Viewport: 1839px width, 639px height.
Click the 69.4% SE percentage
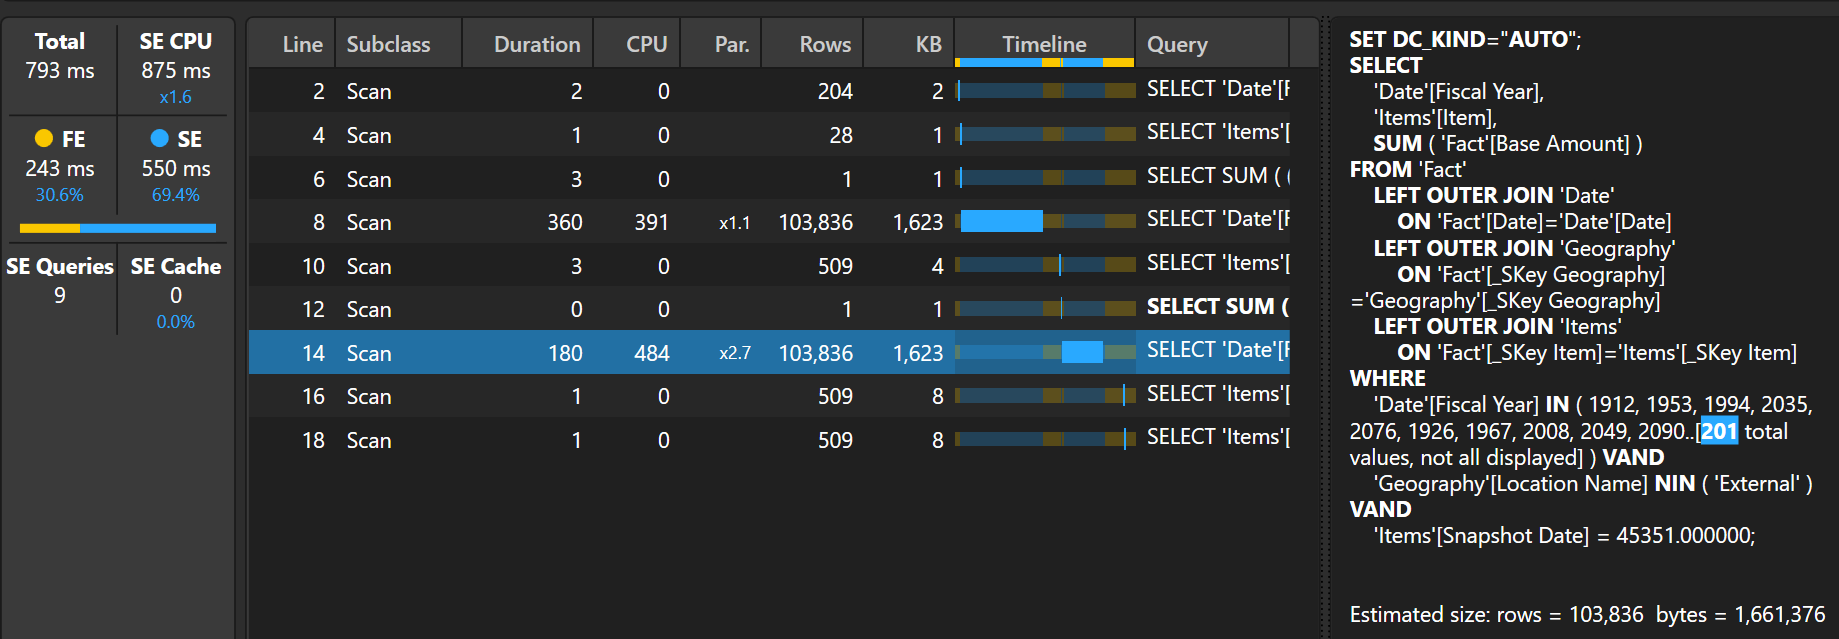[175, 195]
